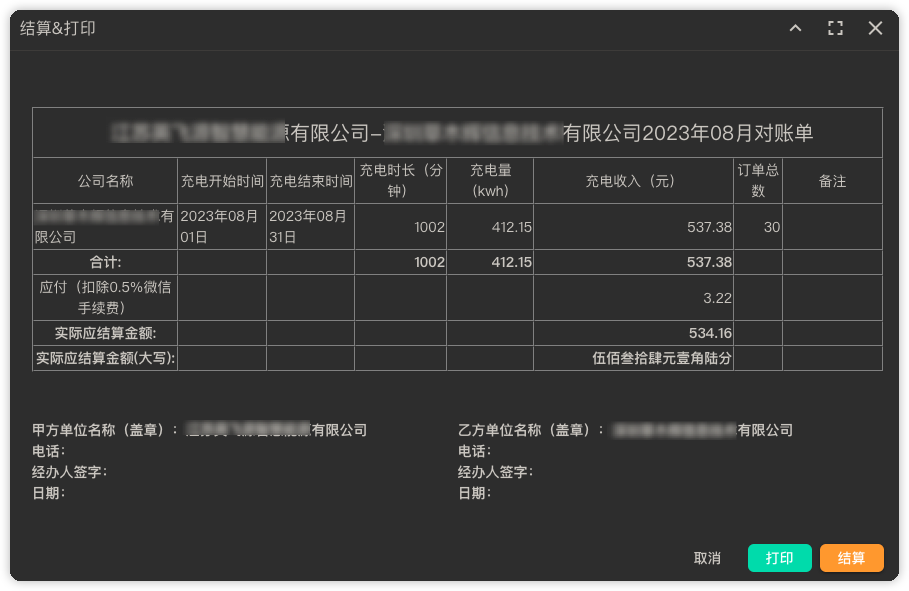The width and height of the screenshot is (909, 591).
Task: Toggle fullscreen mode for the dialog
Action: coord(835,28)
